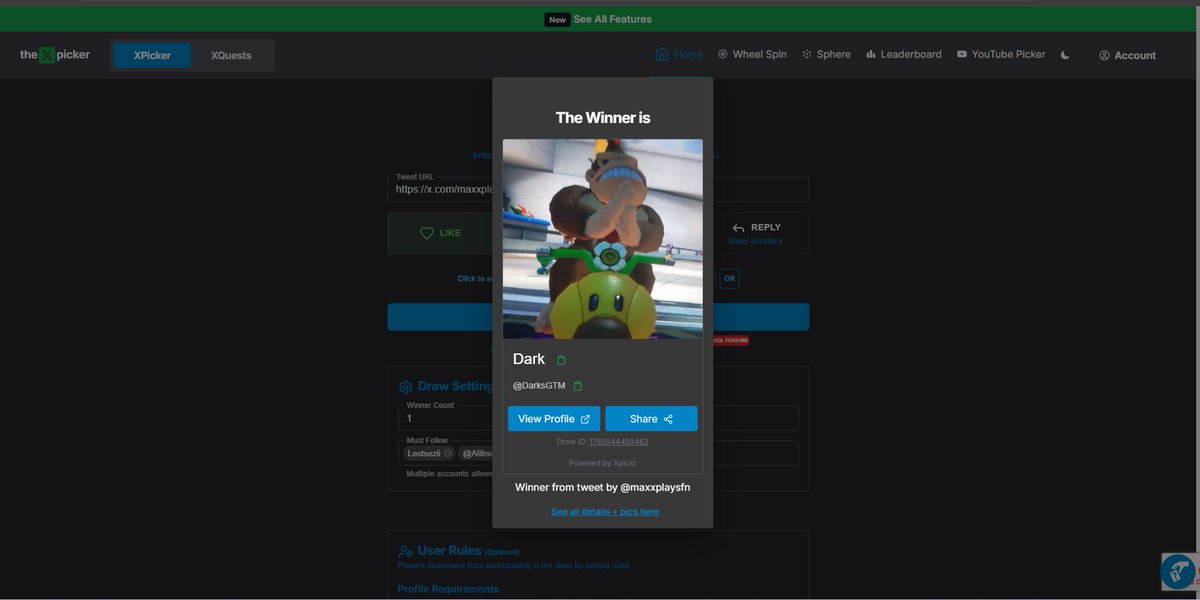Toggle the LIKE entry option
The width and height of the screenshot is (1200, 600).
coord(440,233)
